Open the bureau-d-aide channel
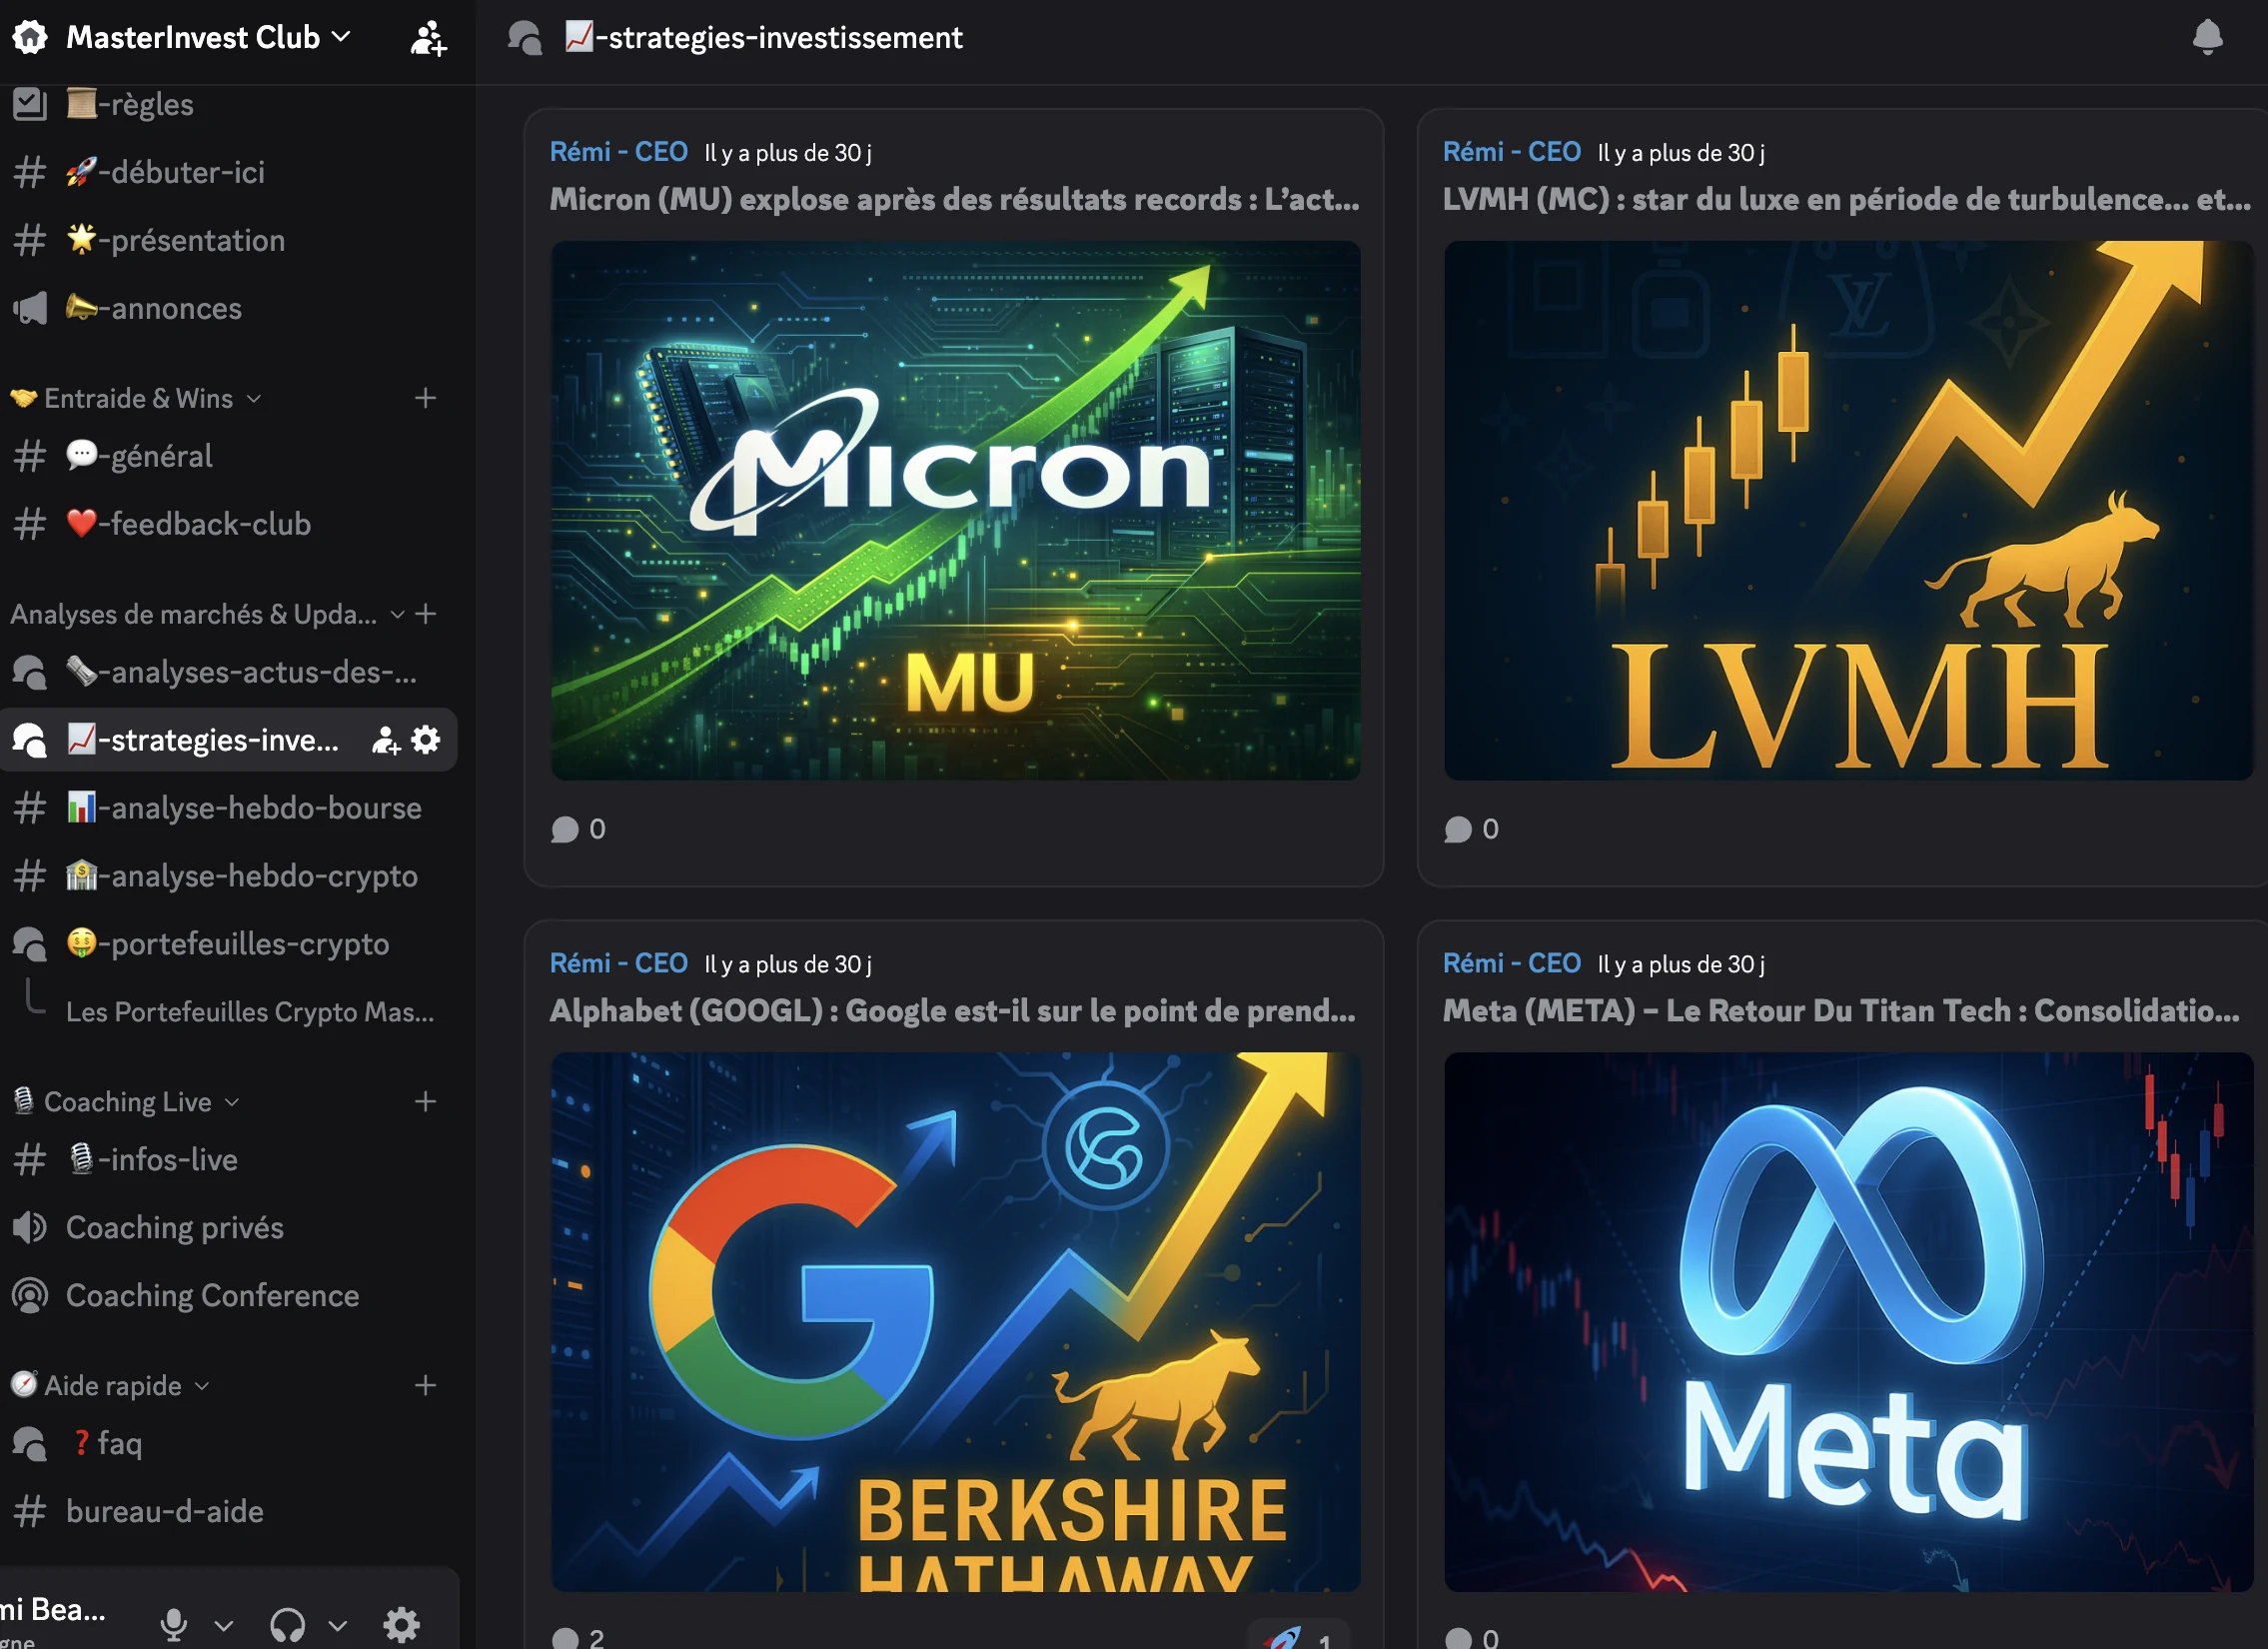This screenshot has width=2268, height=1649. click(230, 1512)
